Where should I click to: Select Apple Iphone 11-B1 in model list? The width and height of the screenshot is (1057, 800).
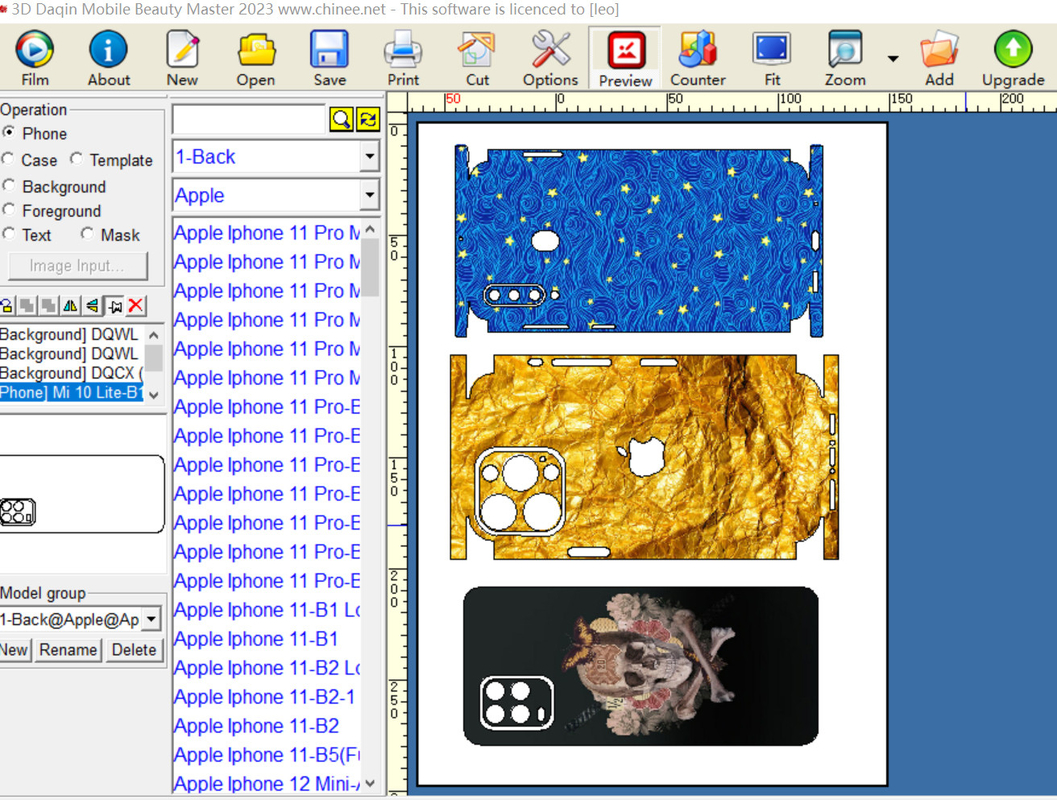256,639
